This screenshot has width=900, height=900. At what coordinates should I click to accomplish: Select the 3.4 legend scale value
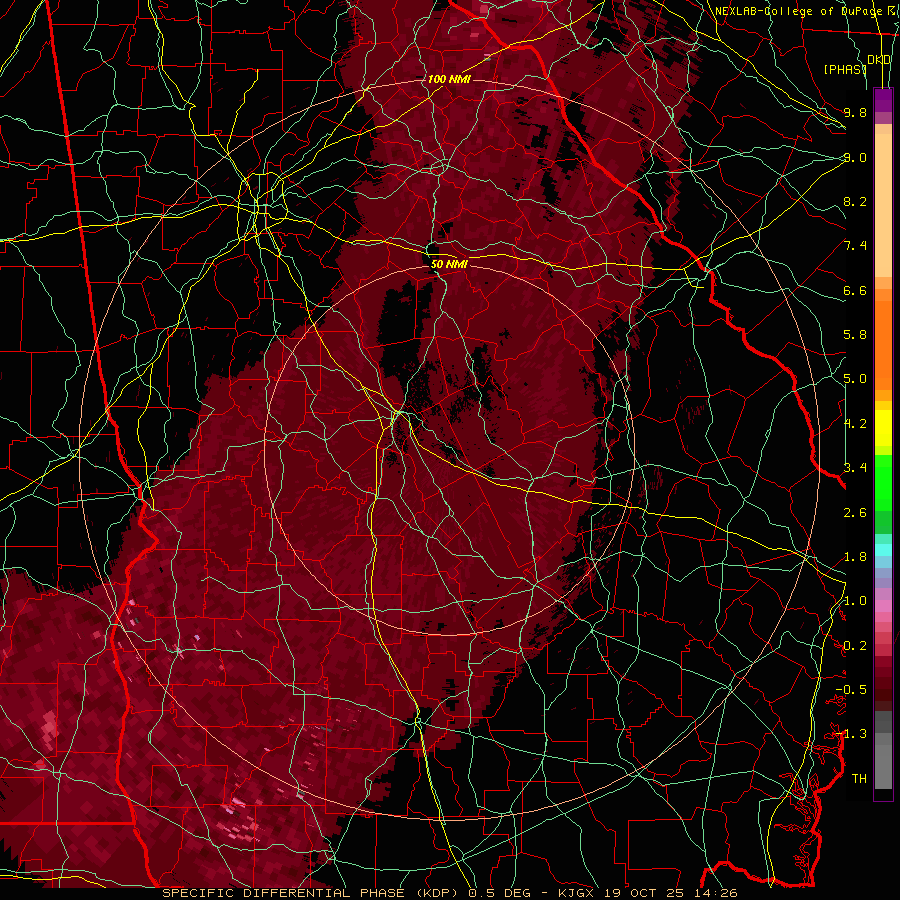pyautogui.click(x=855, y=468)
